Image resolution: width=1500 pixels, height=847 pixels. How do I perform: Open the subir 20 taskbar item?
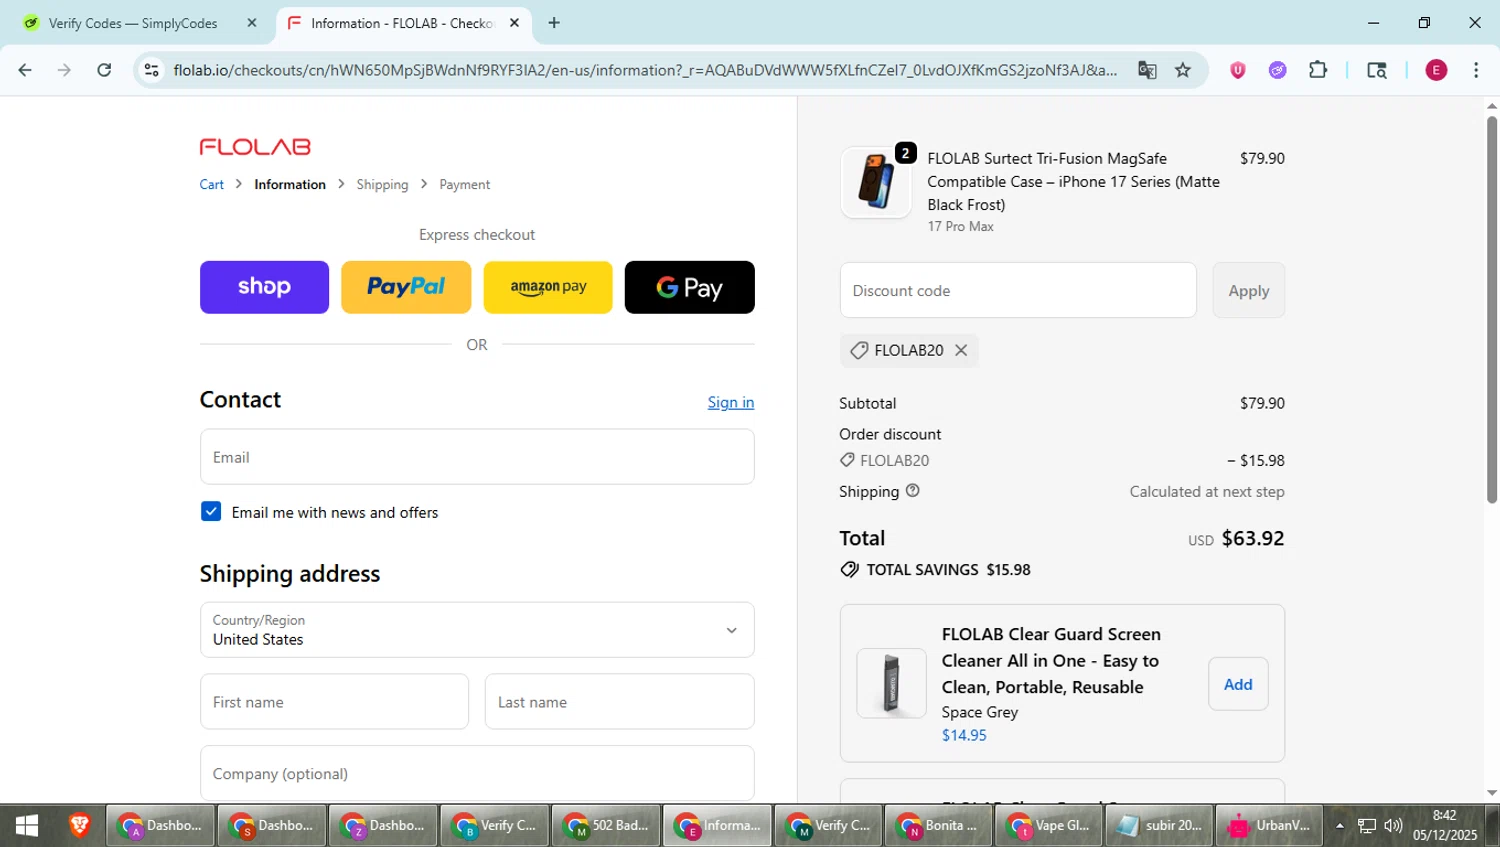point(1159,826)
